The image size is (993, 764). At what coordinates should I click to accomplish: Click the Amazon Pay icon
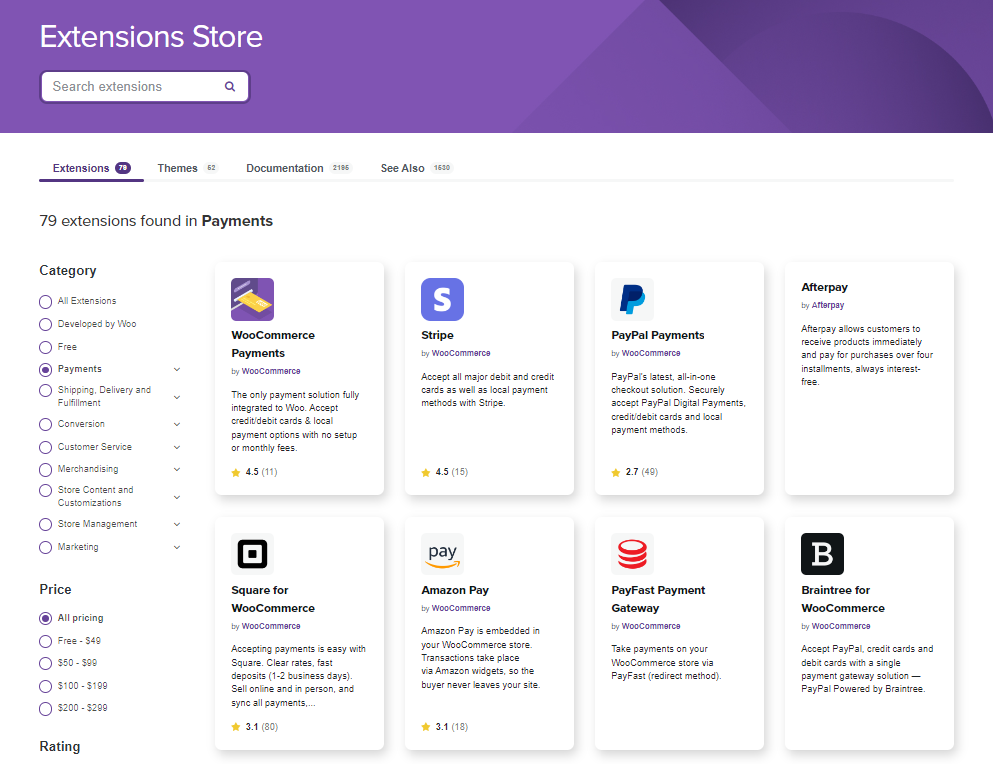click(442, 553)
